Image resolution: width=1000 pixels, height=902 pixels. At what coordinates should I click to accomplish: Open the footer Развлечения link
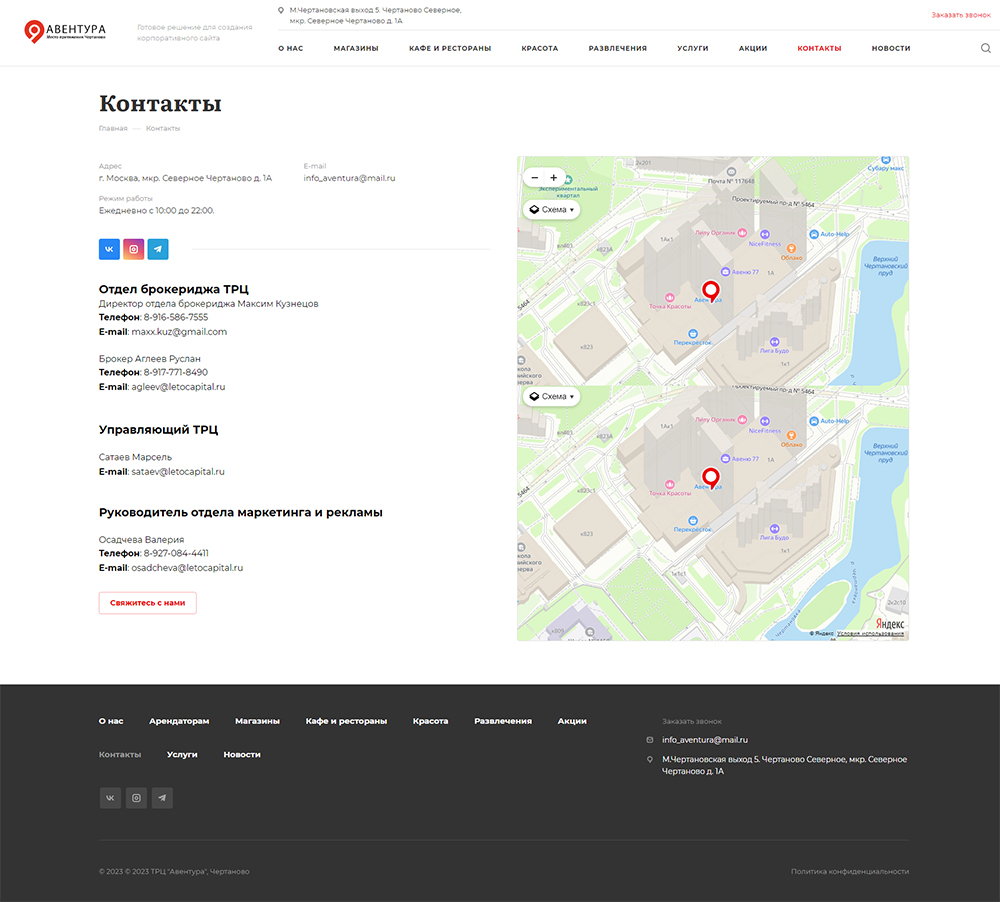tap(503, 721)
